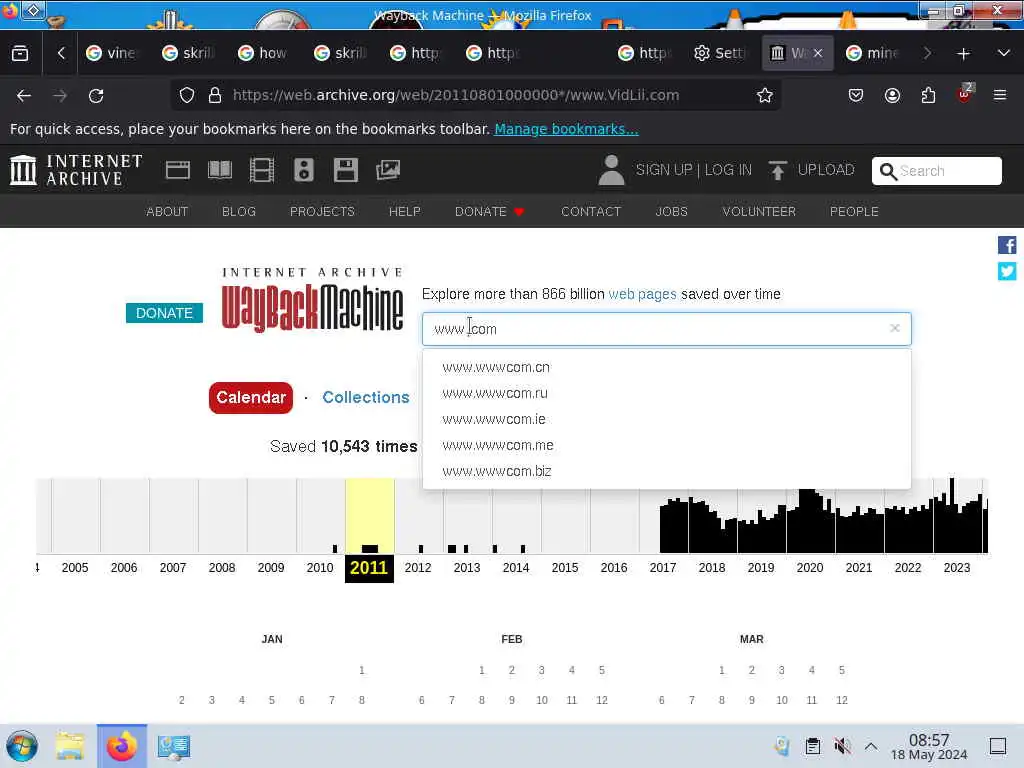Show tracking protection shield info
This screenshot has width=1024, height=768.
pos(187,95)
